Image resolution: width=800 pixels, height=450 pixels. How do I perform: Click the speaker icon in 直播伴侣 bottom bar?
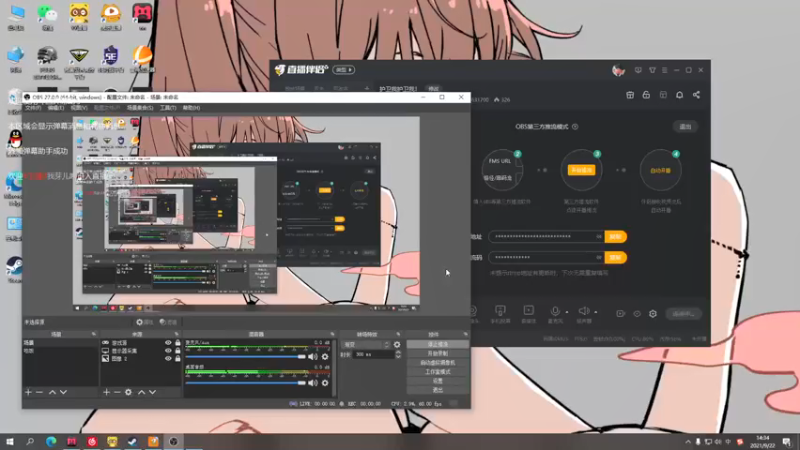(584, 311)
